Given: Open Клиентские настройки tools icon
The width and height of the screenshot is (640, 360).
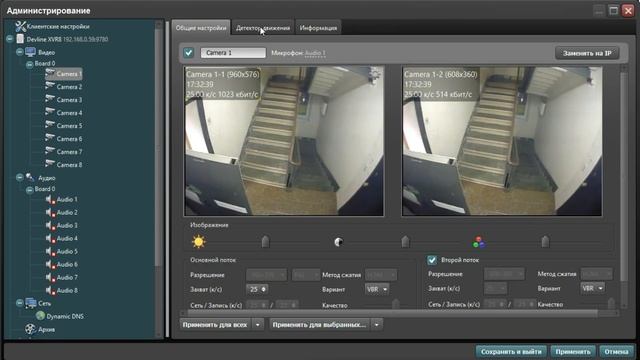Looking at the screenshot, I should (x=20, y=27).
